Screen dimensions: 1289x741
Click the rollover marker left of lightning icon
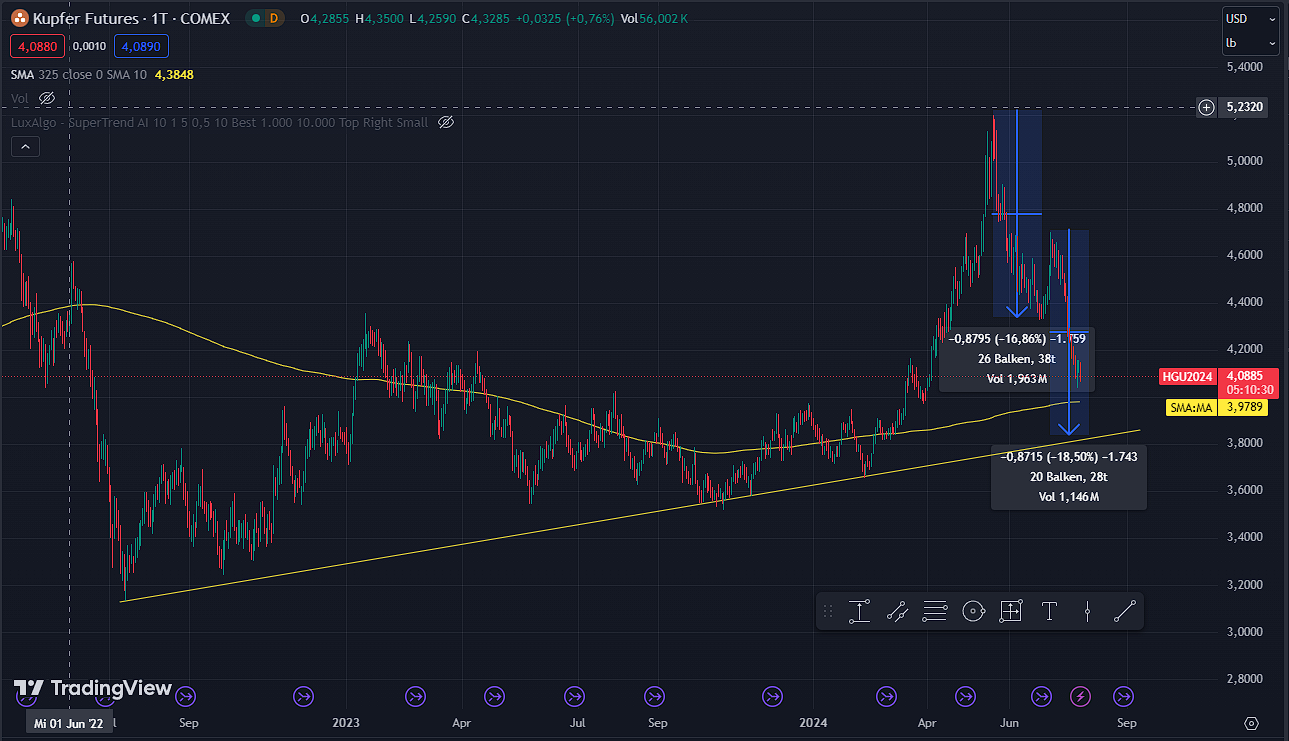click(1042, 696)
